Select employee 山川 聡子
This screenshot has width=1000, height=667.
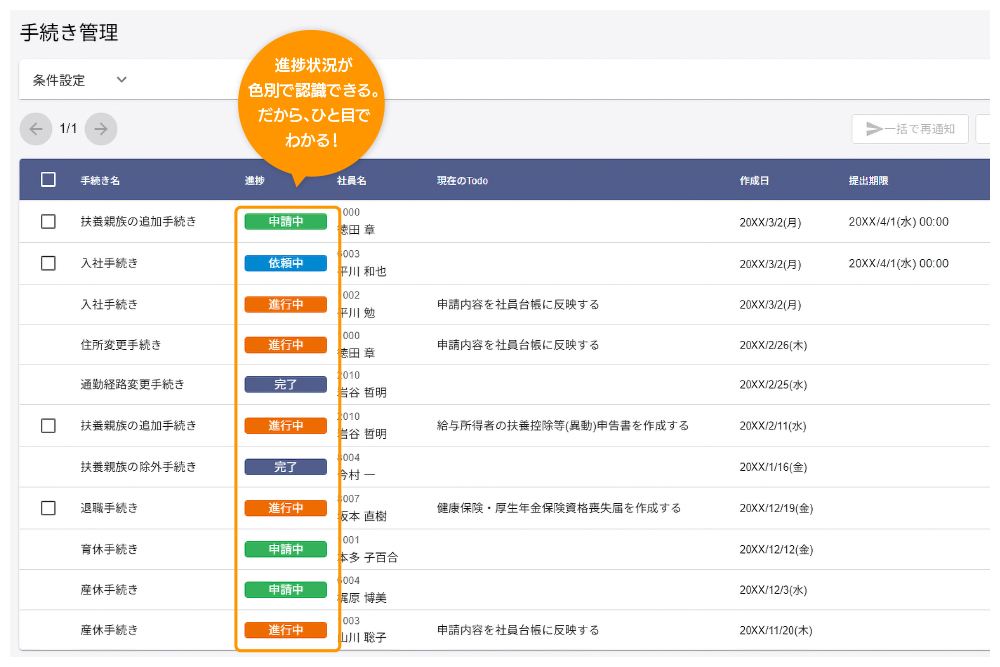pyautogui.click(x=362, y=637)
